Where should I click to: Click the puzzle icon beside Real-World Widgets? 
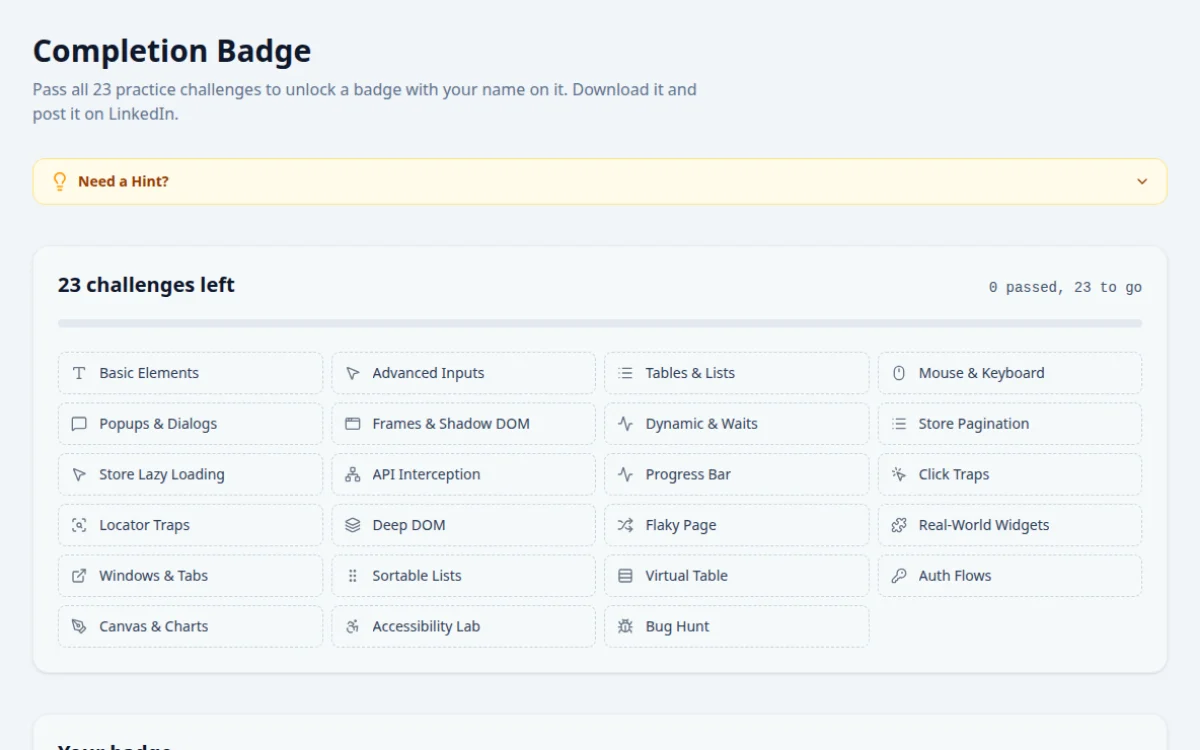click(898, 525)
